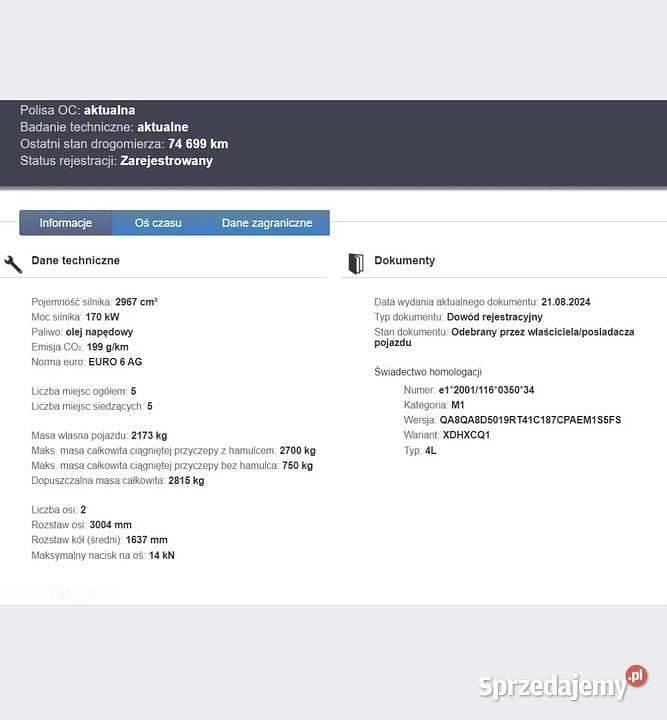Click the document icon next to Dokumenty
The width and height of the screenshot is (667, 720).
[x=355, y=263]
